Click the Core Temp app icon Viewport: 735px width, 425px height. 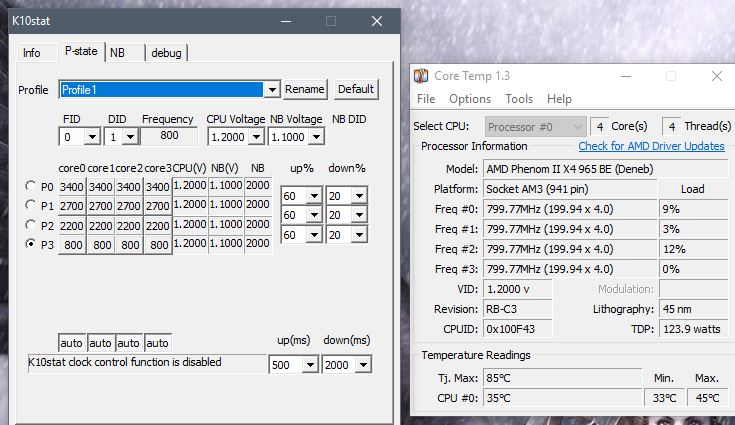(421, 75)
